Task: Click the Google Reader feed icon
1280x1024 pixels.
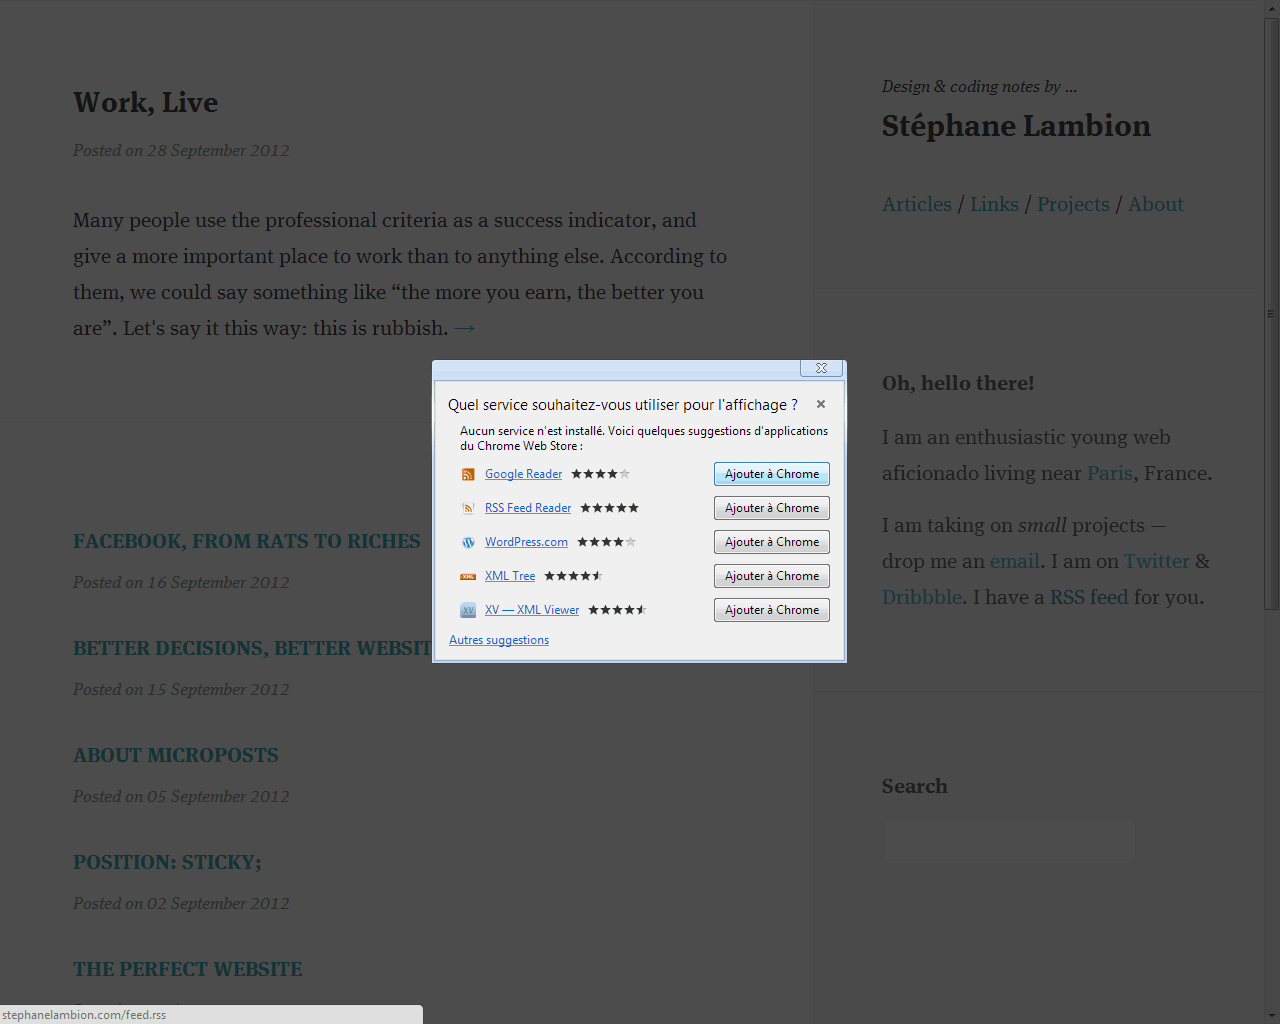Action: (x=467, y=474)
